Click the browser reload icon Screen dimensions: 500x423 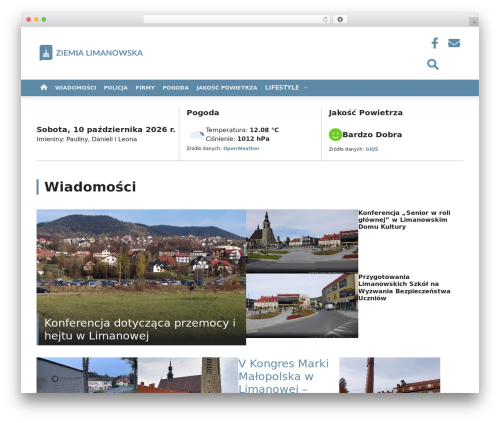coord(325,20)
